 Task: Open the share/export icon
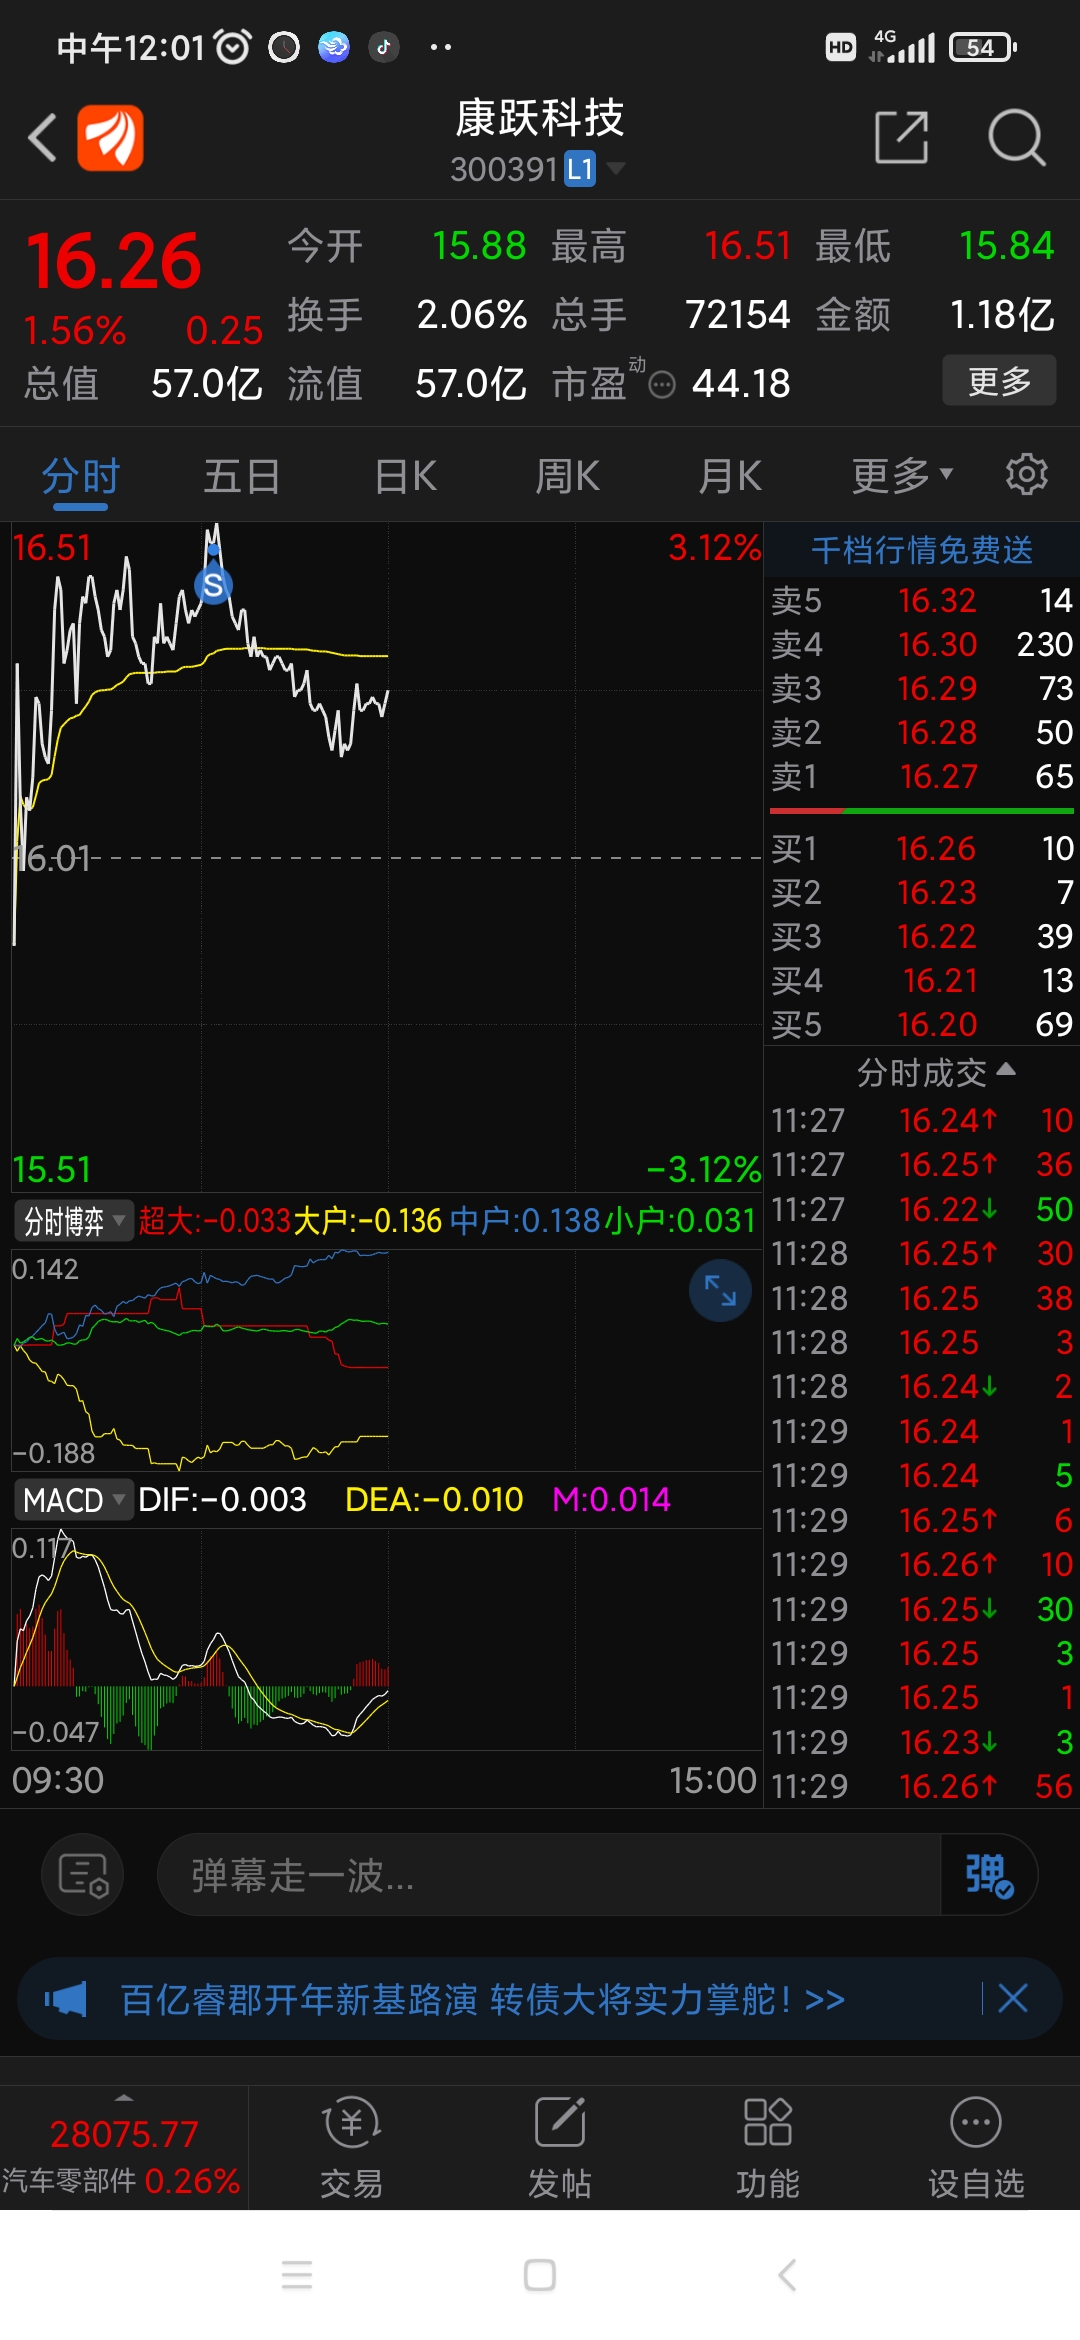(901, 138)
